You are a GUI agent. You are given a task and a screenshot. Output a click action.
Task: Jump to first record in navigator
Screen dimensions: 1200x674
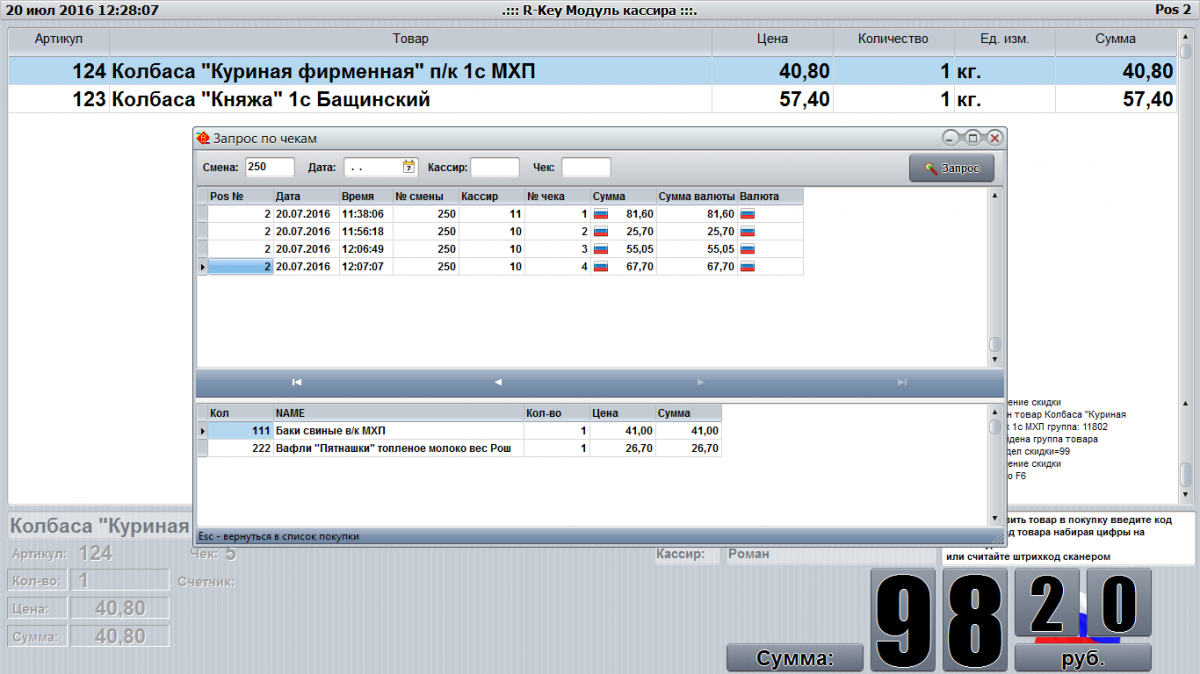[297, 382]
